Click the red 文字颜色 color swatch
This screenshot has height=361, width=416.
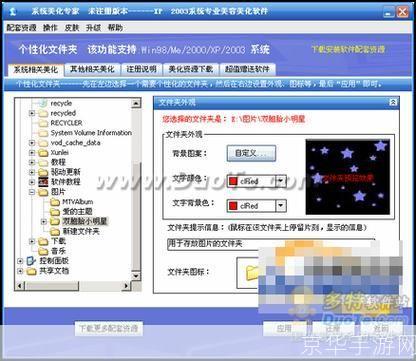pos(233,181)
